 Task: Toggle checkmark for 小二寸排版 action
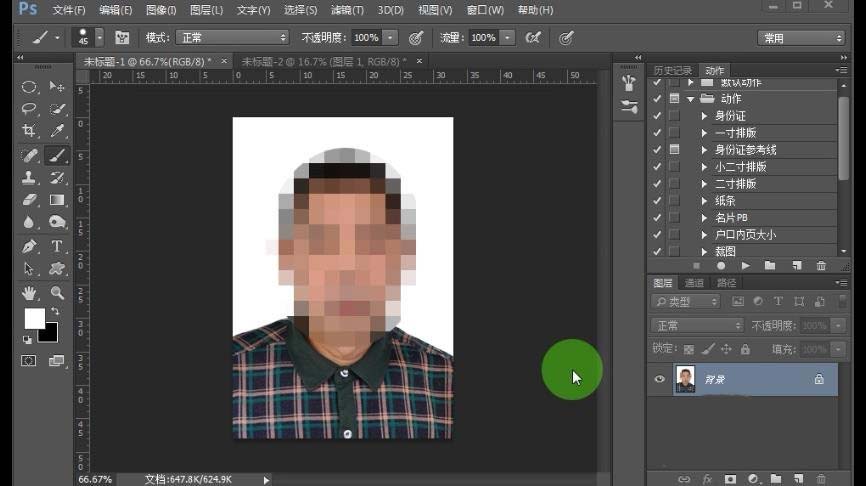click(x=657, y=166)
